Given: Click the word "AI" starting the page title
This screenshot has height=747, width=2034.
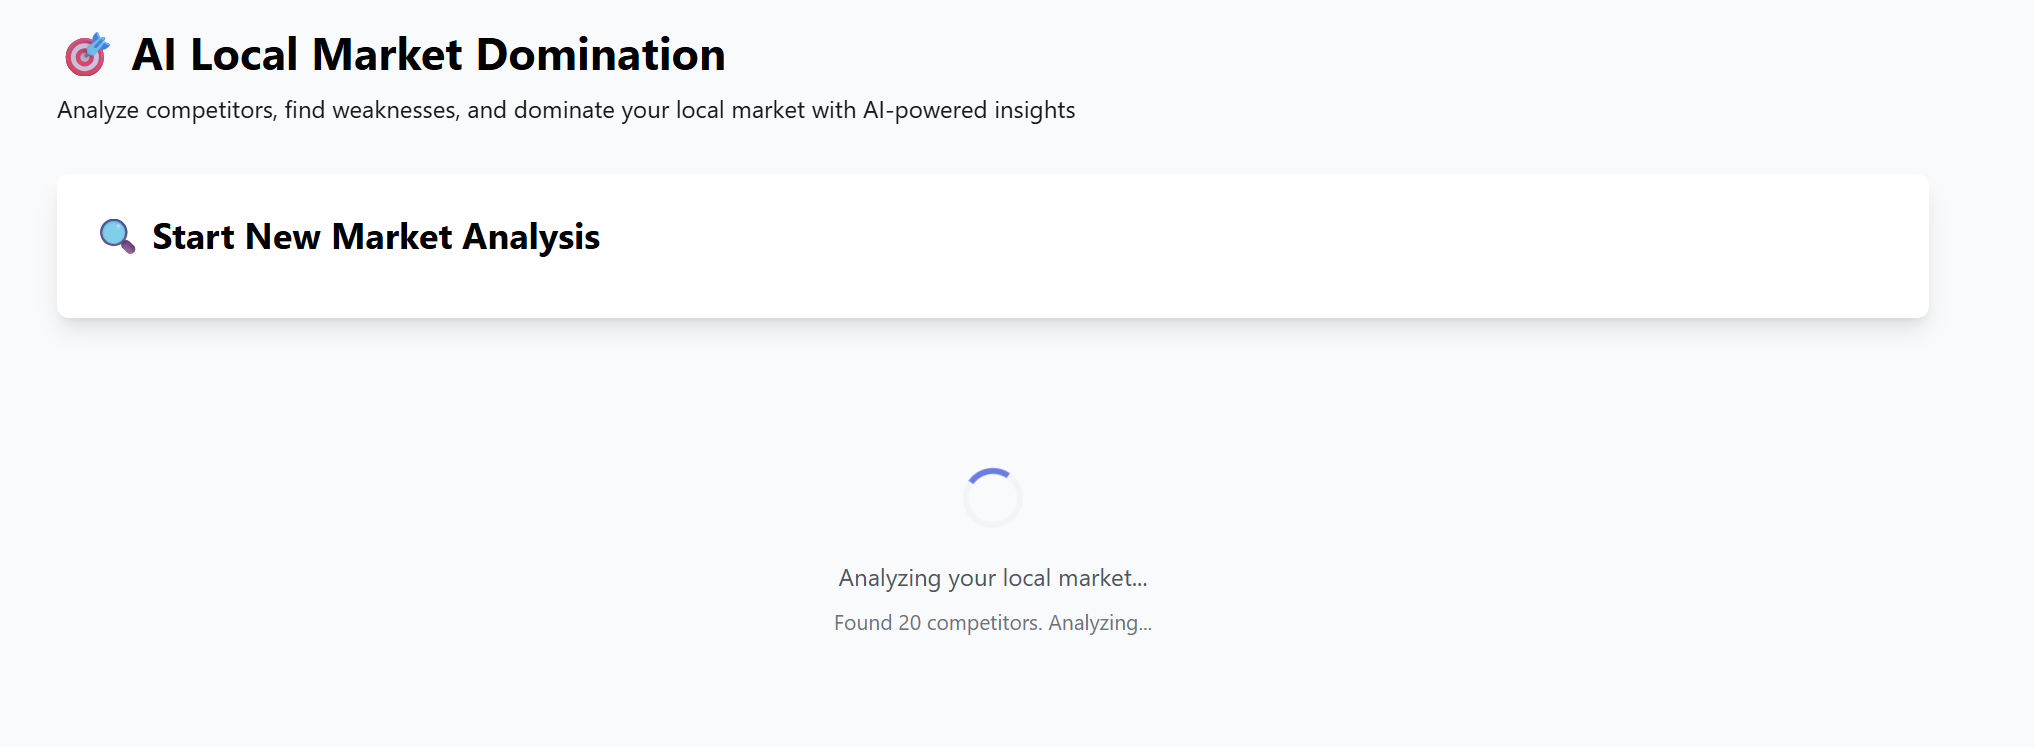Looking at the screenshot, I should point(154,55).
